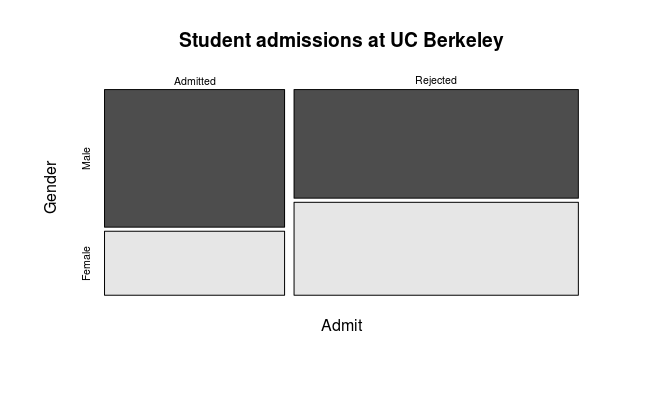This screenshot has height=394, width=645.
Task: Click the Female Admitted light rectangle
Action: click(195, 263)
